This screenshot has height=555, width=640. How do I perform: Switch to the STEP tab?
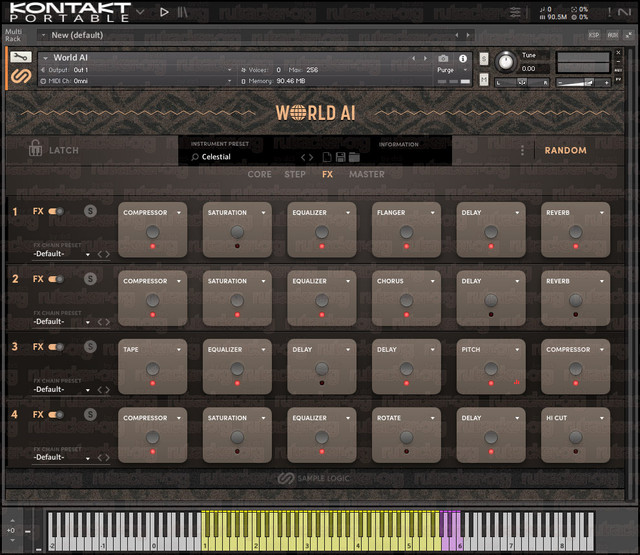[x=295, y=174]
